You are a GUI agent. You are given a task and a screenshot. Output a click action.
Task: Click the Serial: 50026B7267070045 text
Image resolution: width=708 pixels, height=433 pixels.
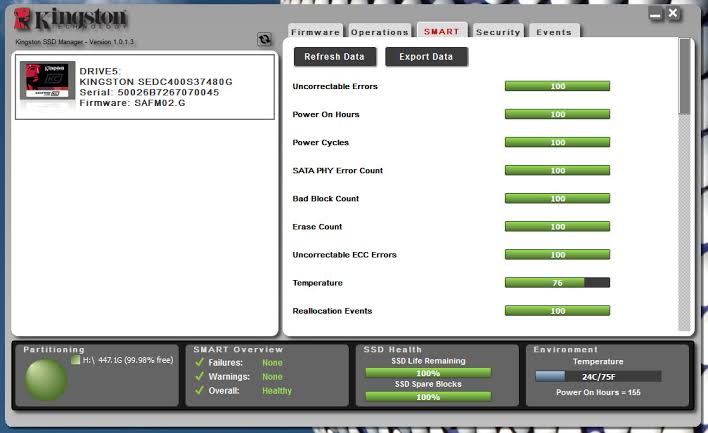(x=149, y=93)
